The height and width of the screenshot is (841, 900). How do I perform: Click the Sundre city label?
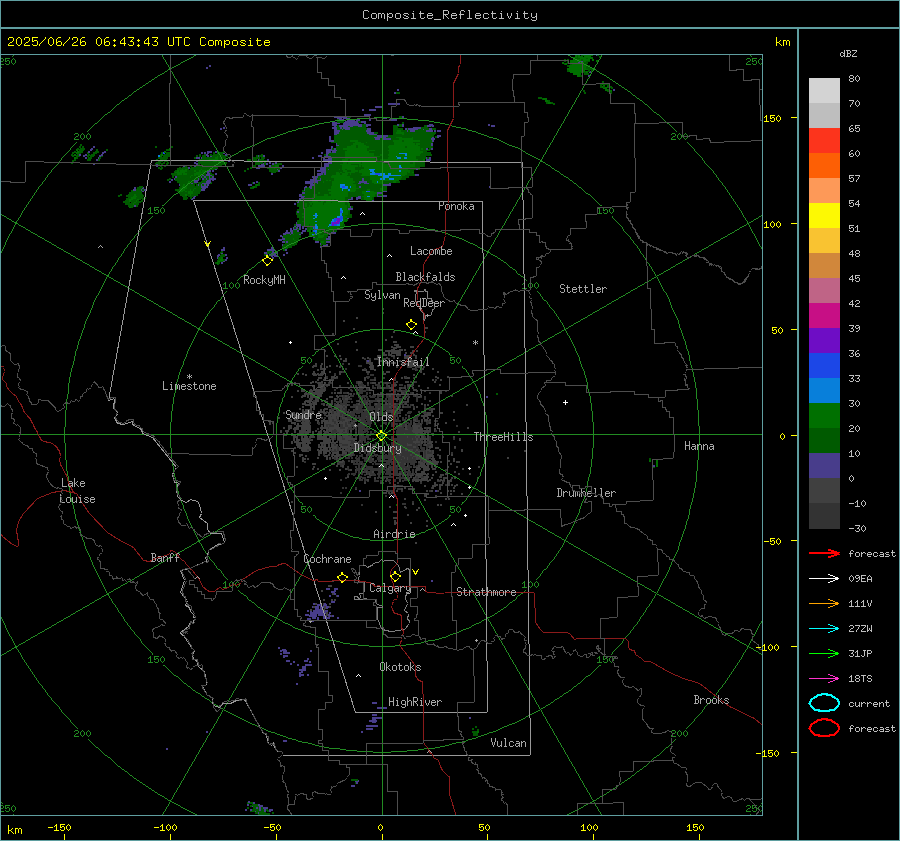303,414
